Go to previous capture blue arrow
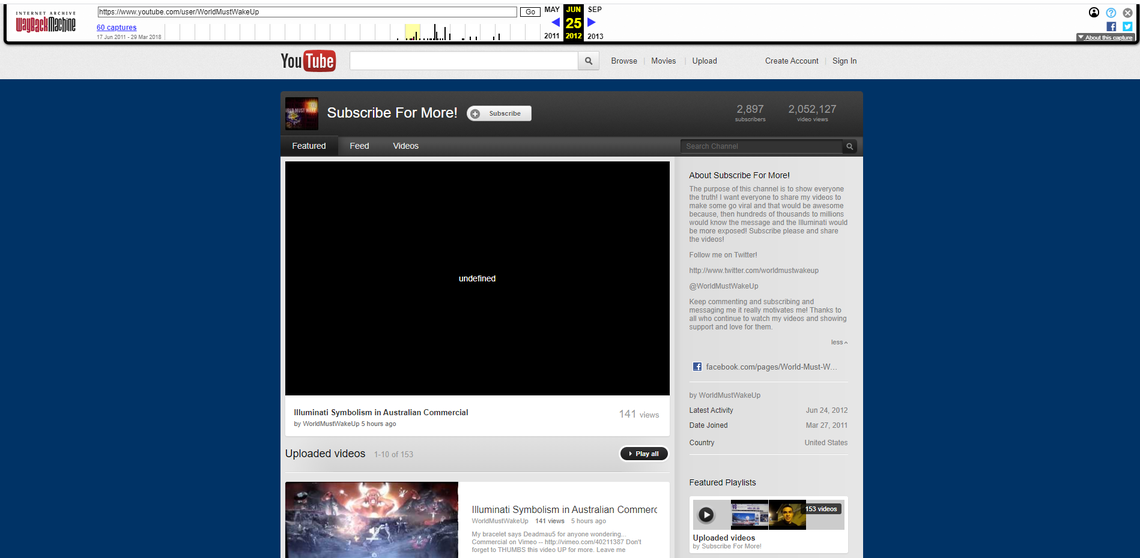 tap(555, 23)
